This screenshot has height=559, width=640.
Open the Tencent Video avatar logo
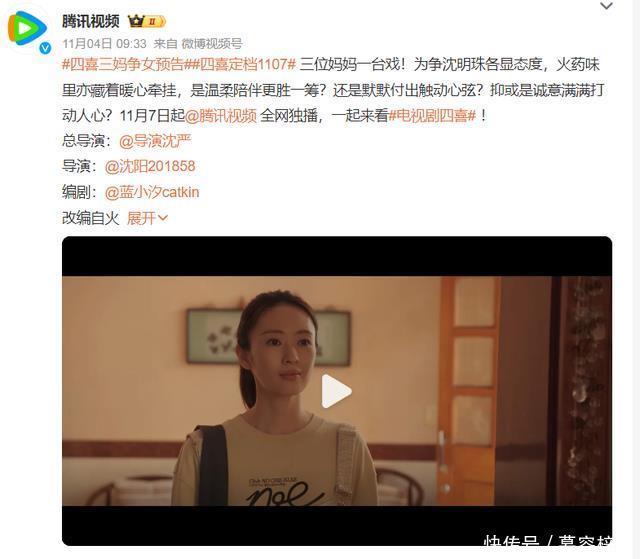pos(27,29)
